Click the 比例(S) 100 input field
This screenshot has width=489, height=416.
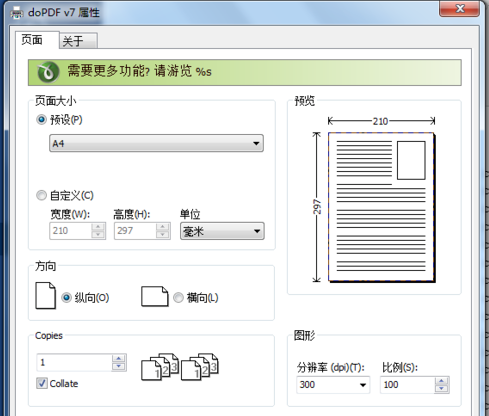408,385
